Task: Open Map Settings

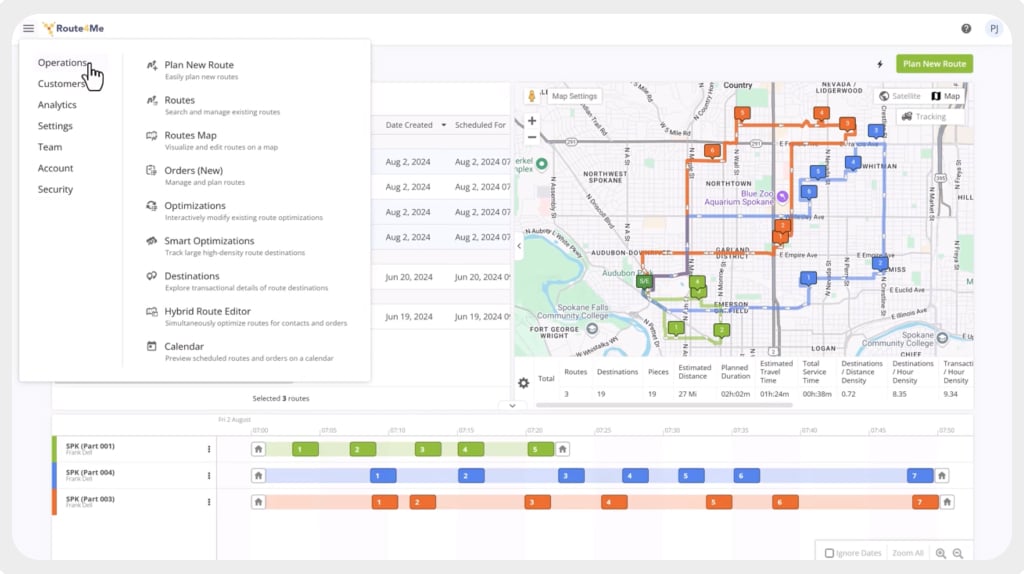Action: (x=574, y=96)
